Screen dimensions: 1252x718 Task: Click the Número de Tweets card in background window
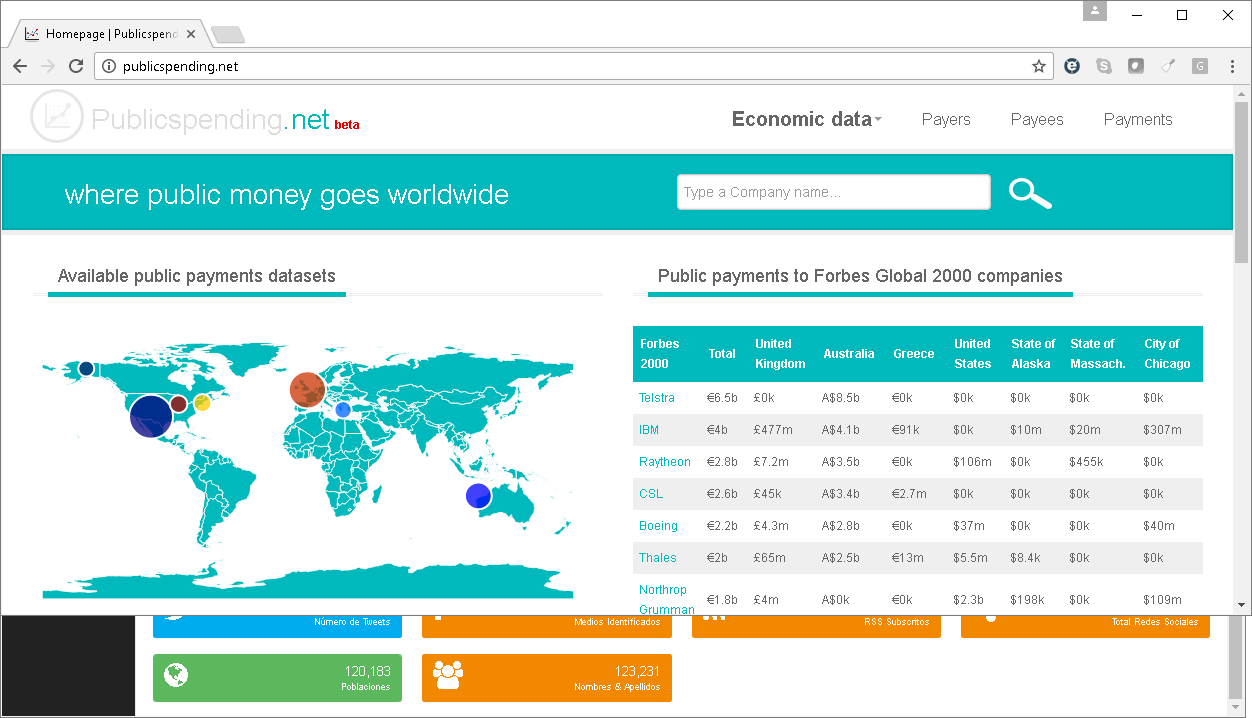(x=277, y=625)
